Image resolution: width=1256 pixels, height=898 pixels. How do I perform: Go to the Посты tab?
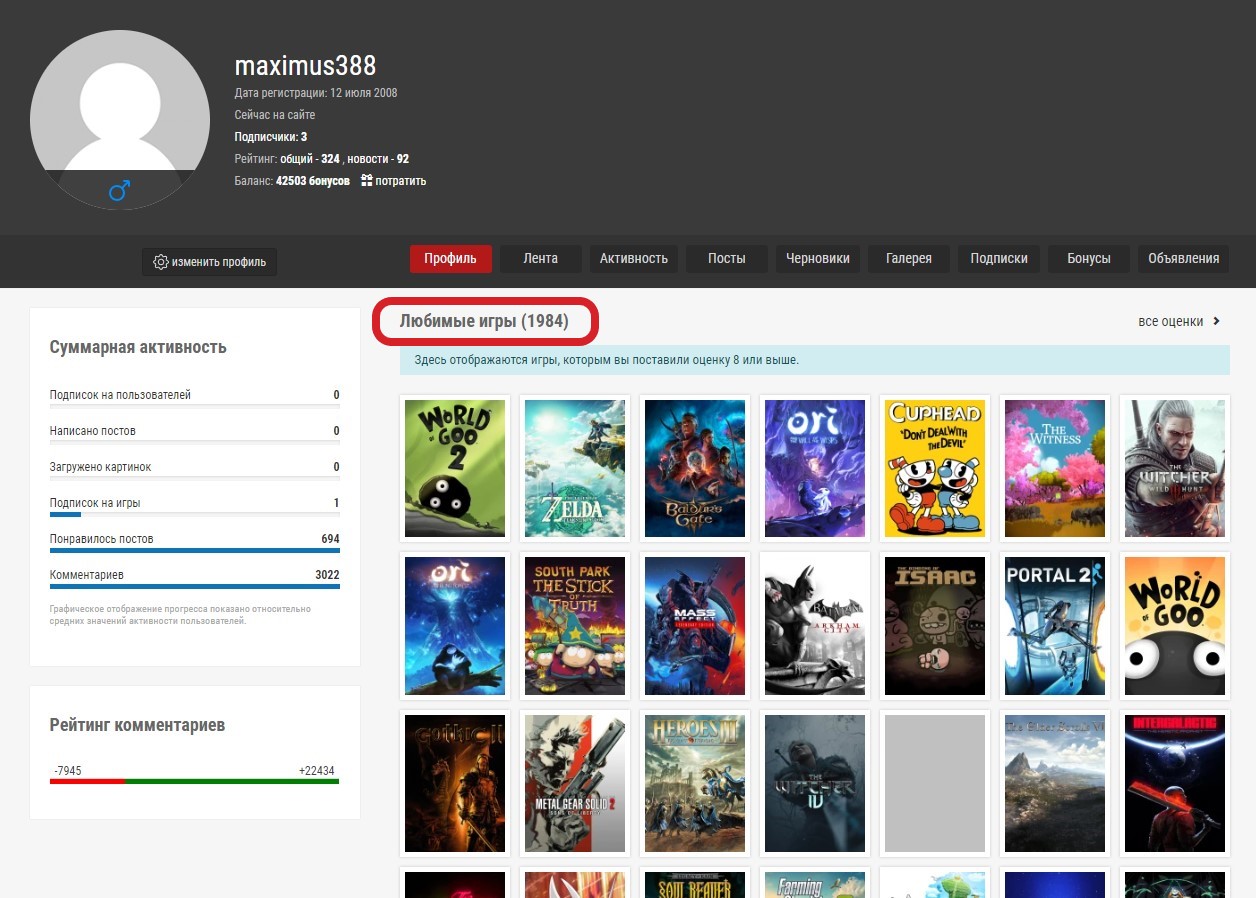pyautogui.click(x=727, y=258)
